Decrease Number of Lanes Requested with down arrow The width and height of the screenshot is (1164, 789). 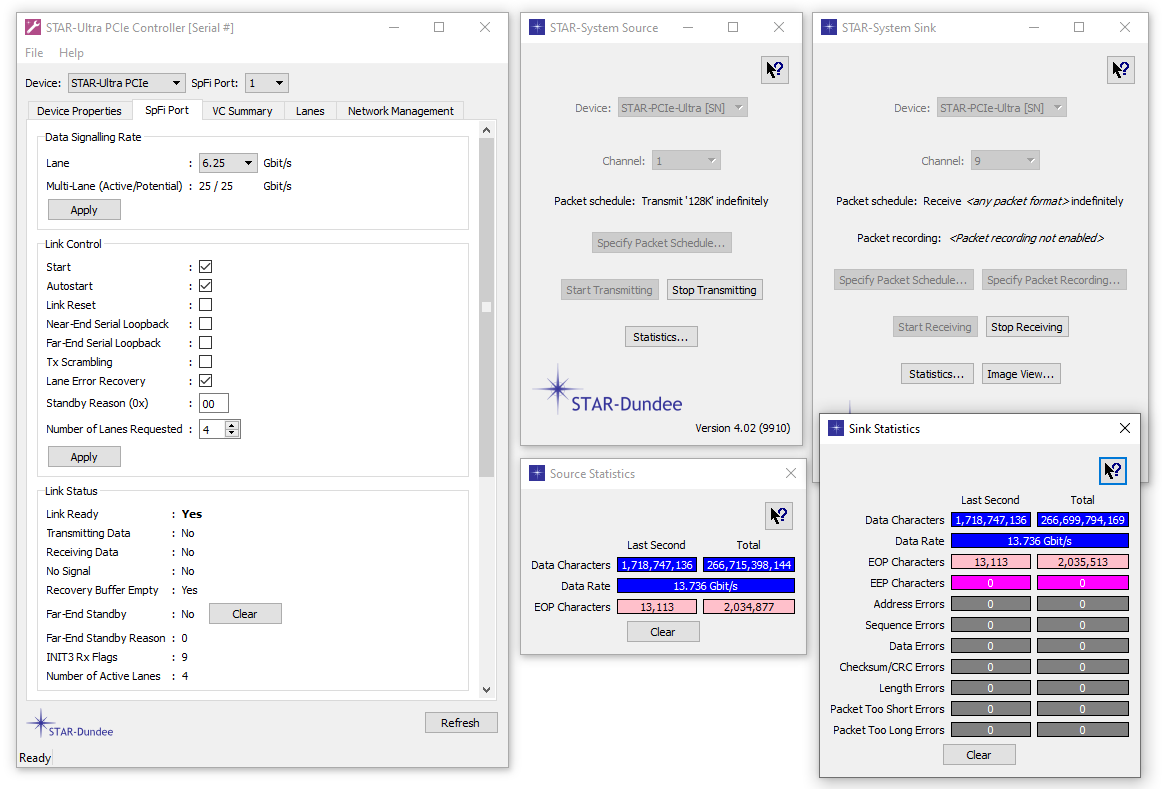coord(232,433)
